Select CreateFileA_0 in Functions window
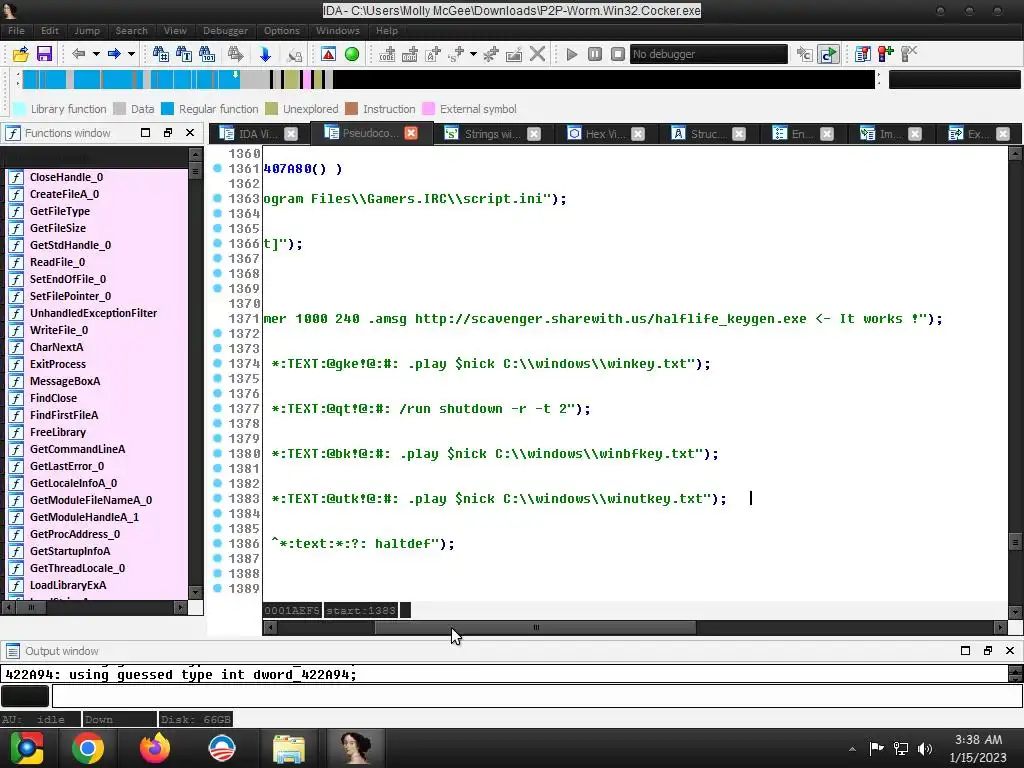 click(x=98, y=194)
